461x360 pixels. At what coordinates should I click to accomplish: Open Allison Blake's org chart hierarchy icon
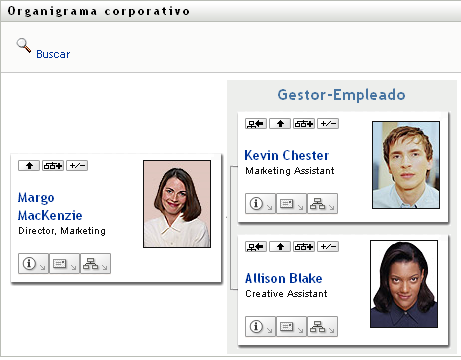pos(322,326)
